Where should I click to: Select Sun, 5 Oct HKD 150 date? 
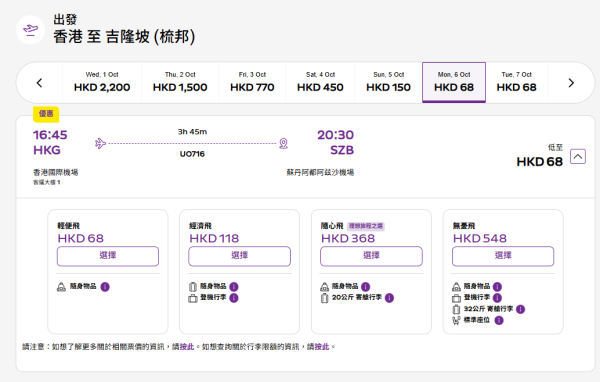(388, 83)
